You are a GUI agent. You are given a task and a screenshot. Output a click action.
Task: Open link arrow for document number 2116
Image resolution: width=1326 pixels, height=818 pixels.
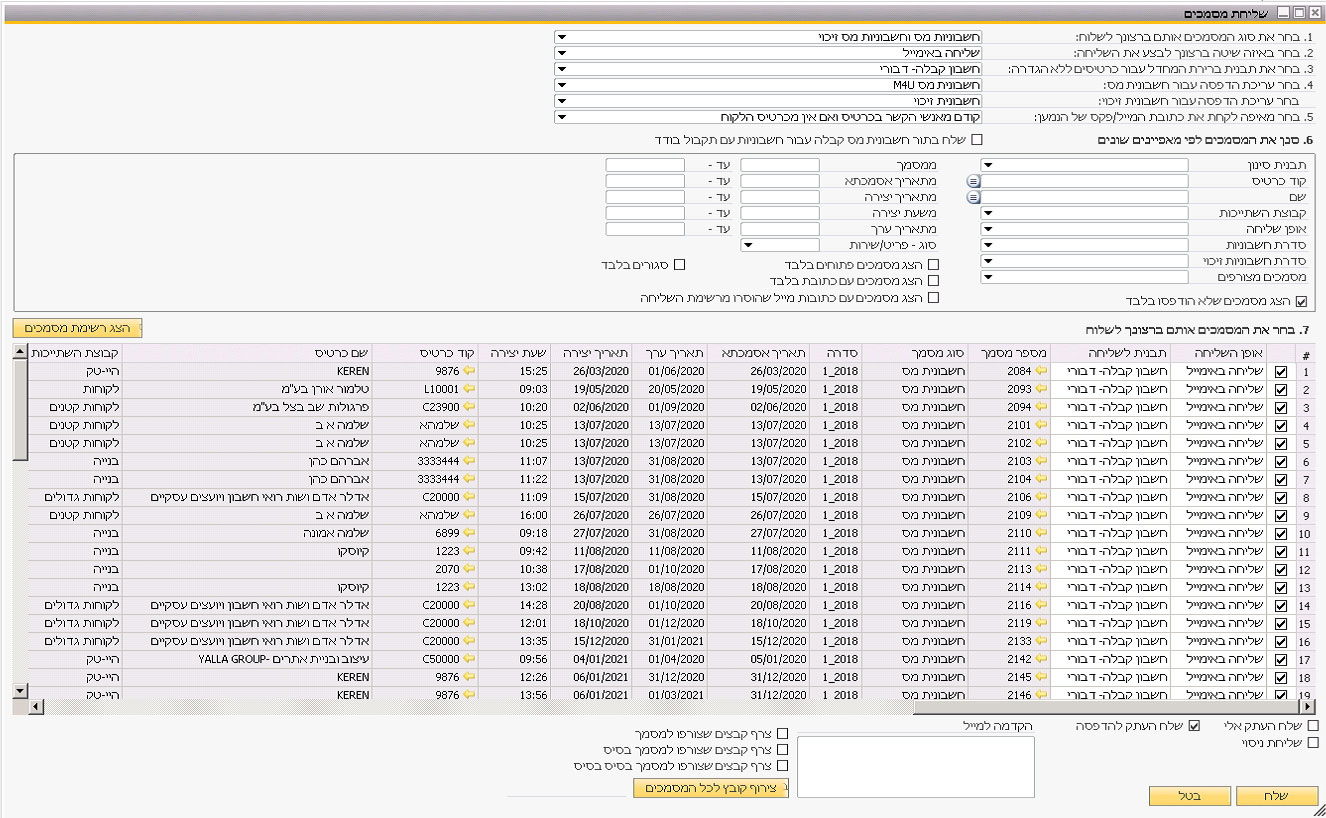pos(1041,605)
